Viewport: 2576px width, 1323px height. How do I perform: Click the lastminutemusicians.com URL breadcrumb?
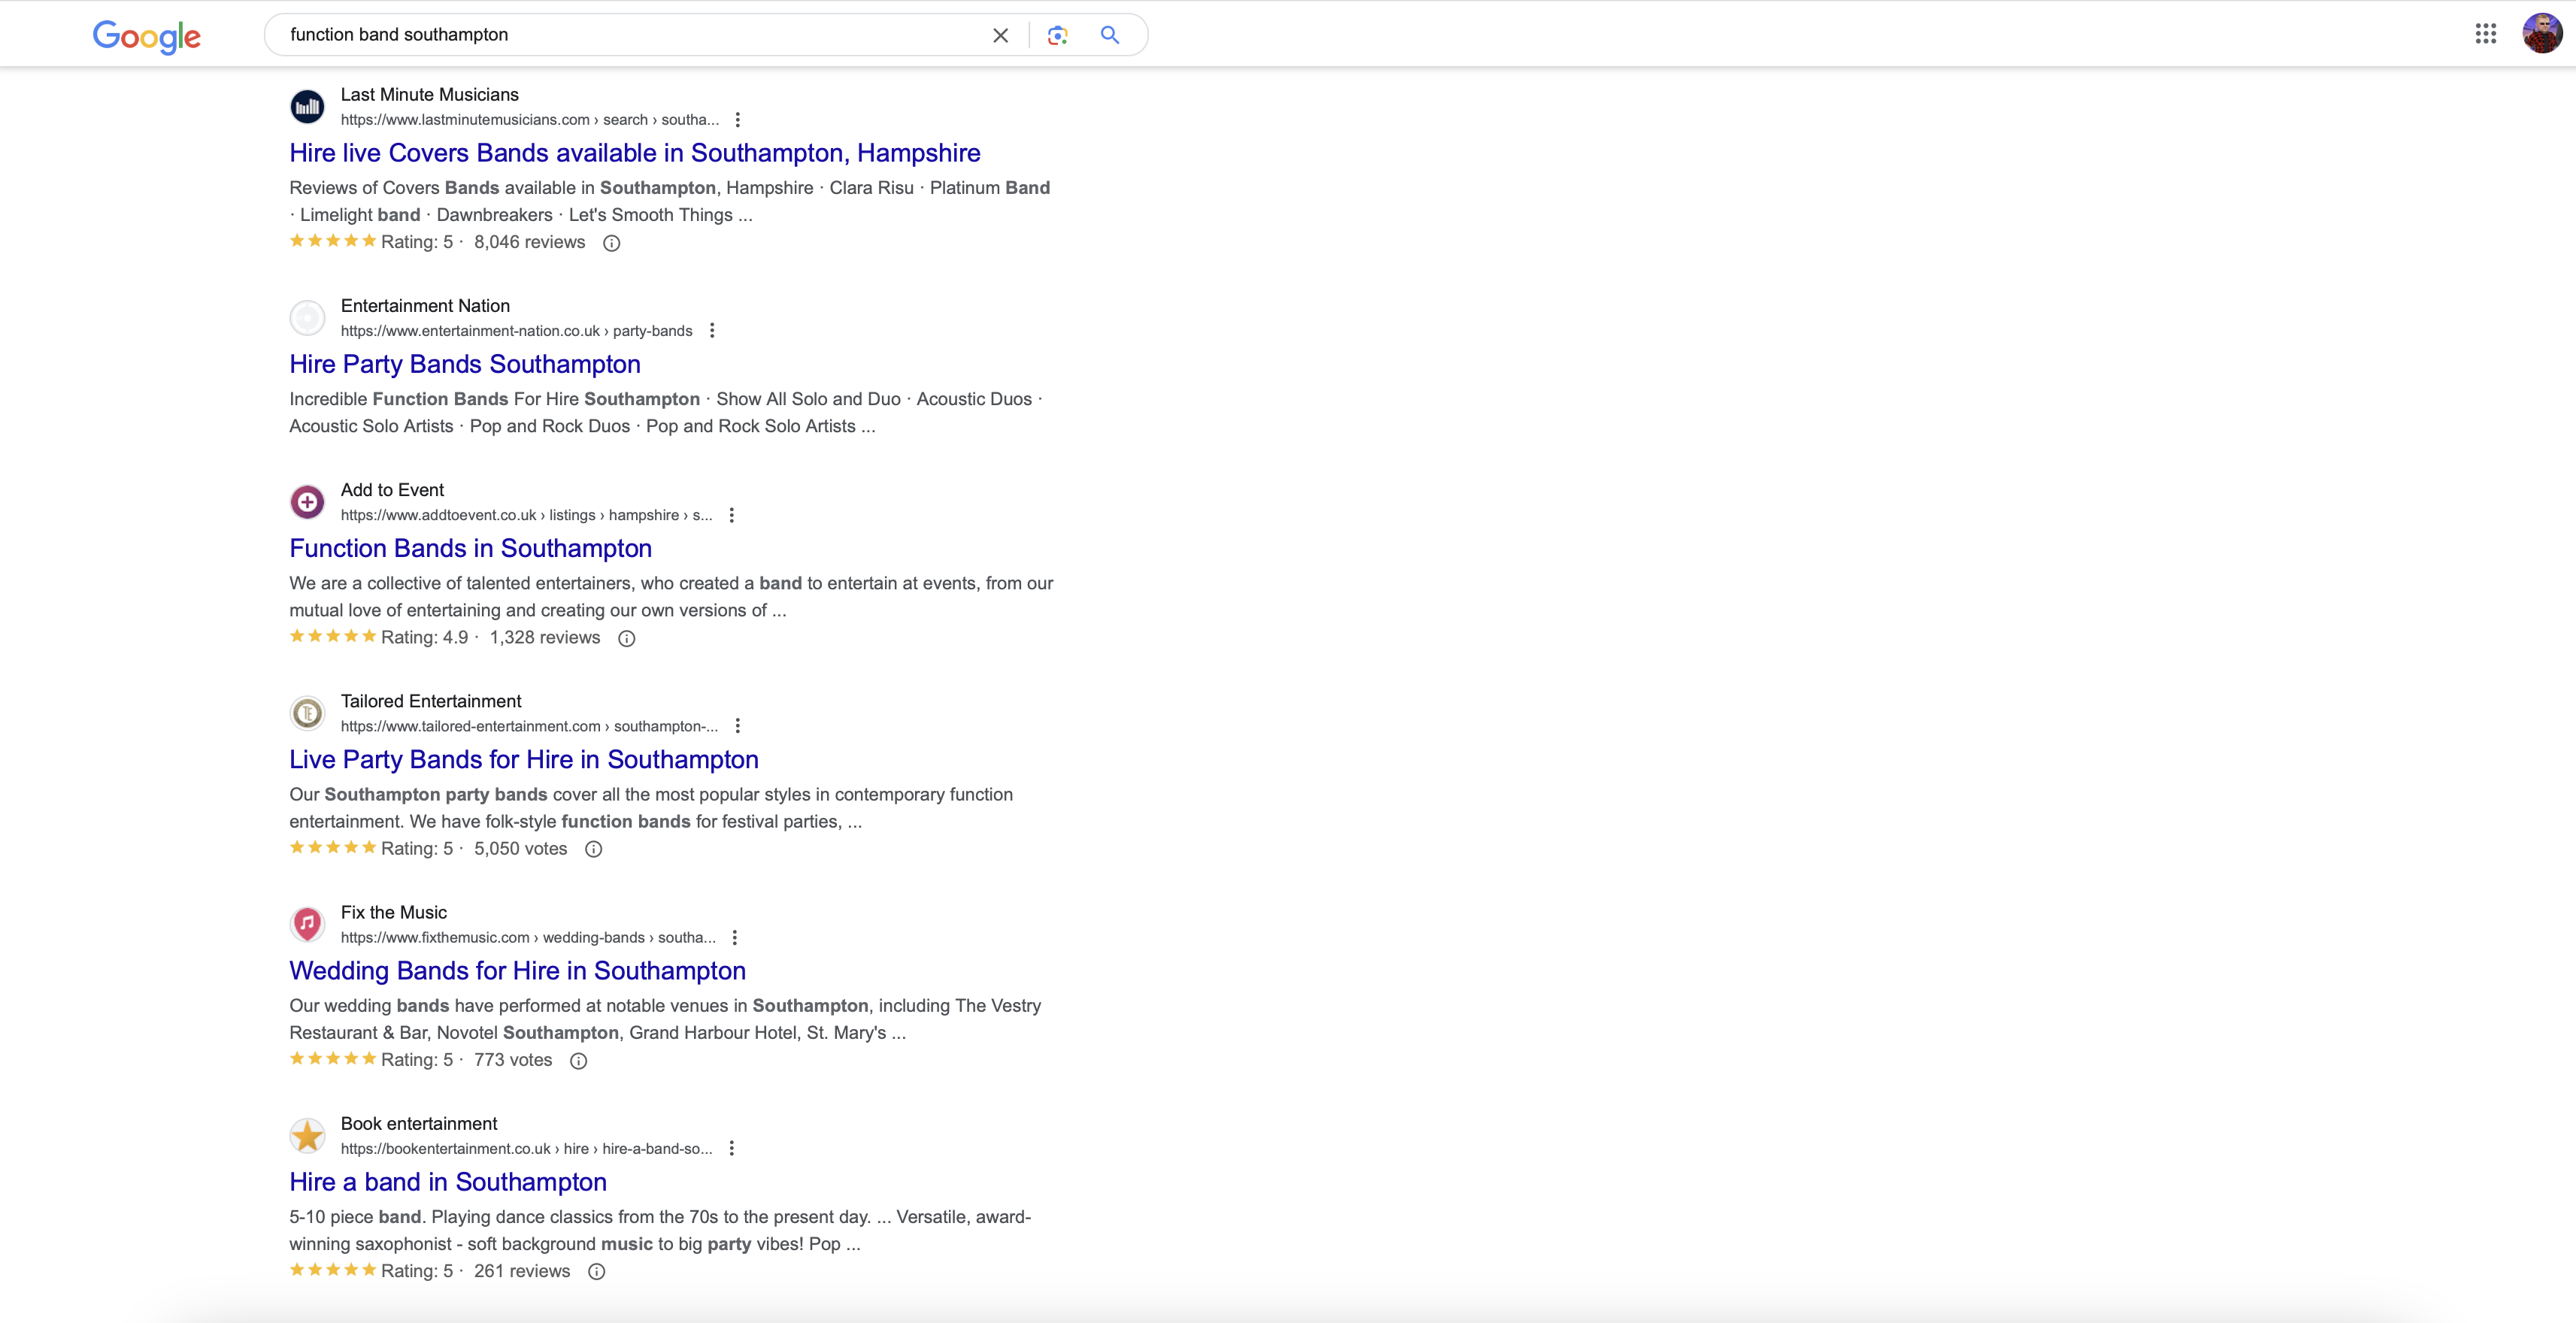tap(530, 120)
